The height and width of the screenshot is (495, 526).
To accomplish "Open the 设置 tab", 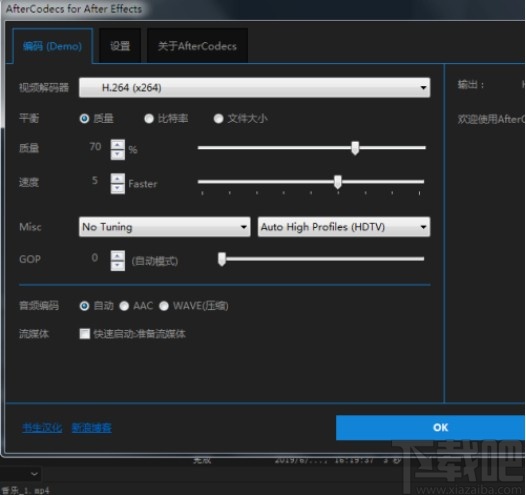I will coord(120,46).
